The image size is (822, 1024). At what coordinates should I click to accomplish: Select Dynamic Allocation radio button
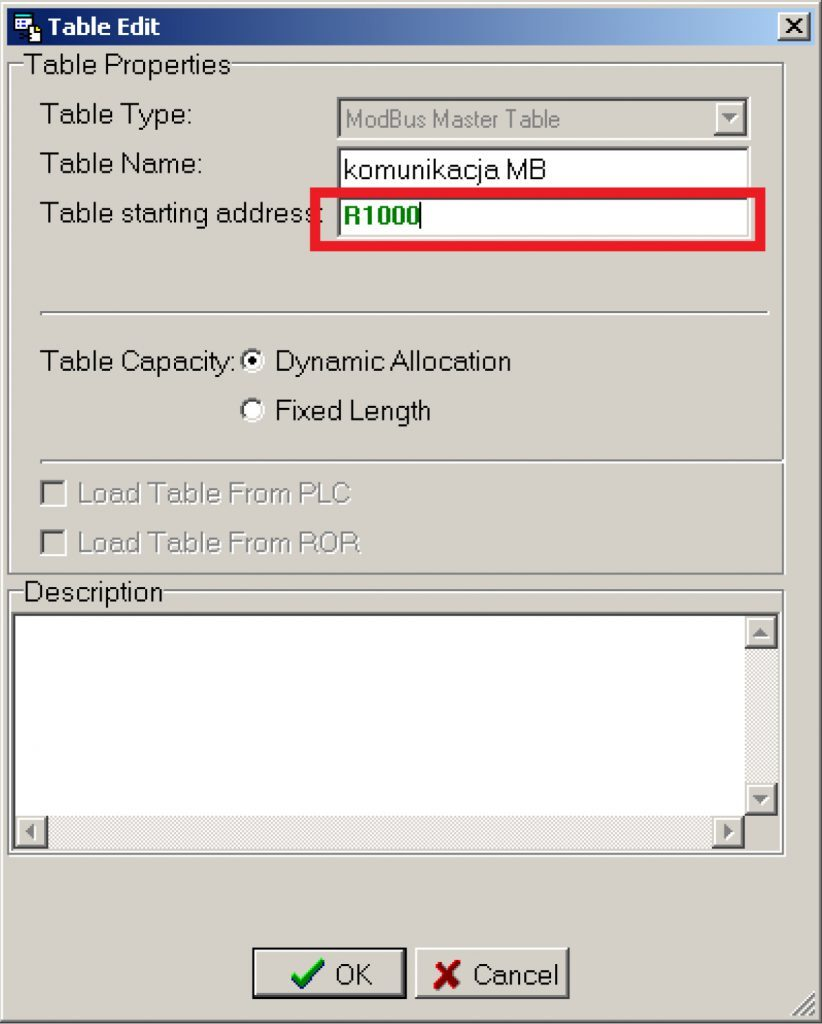254,362
